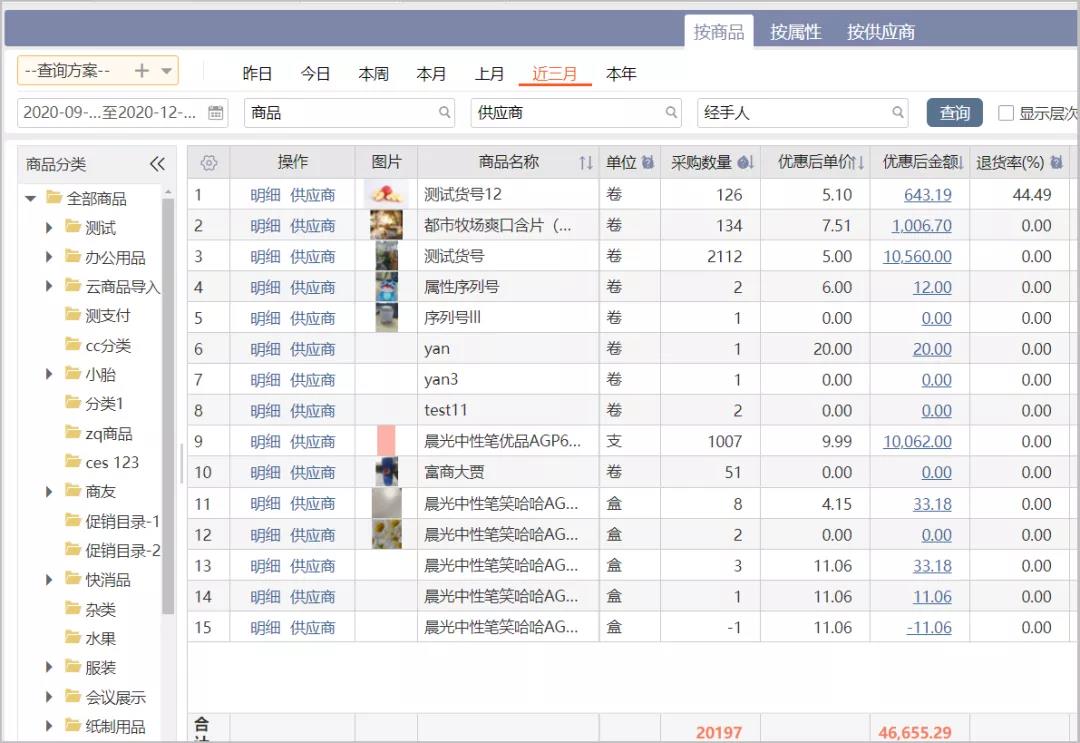Image resolution: width=1080 pixels, height=743 pixels.
Task: Enable the 显示层次 checkbox
Action: tap(1006, 113)
